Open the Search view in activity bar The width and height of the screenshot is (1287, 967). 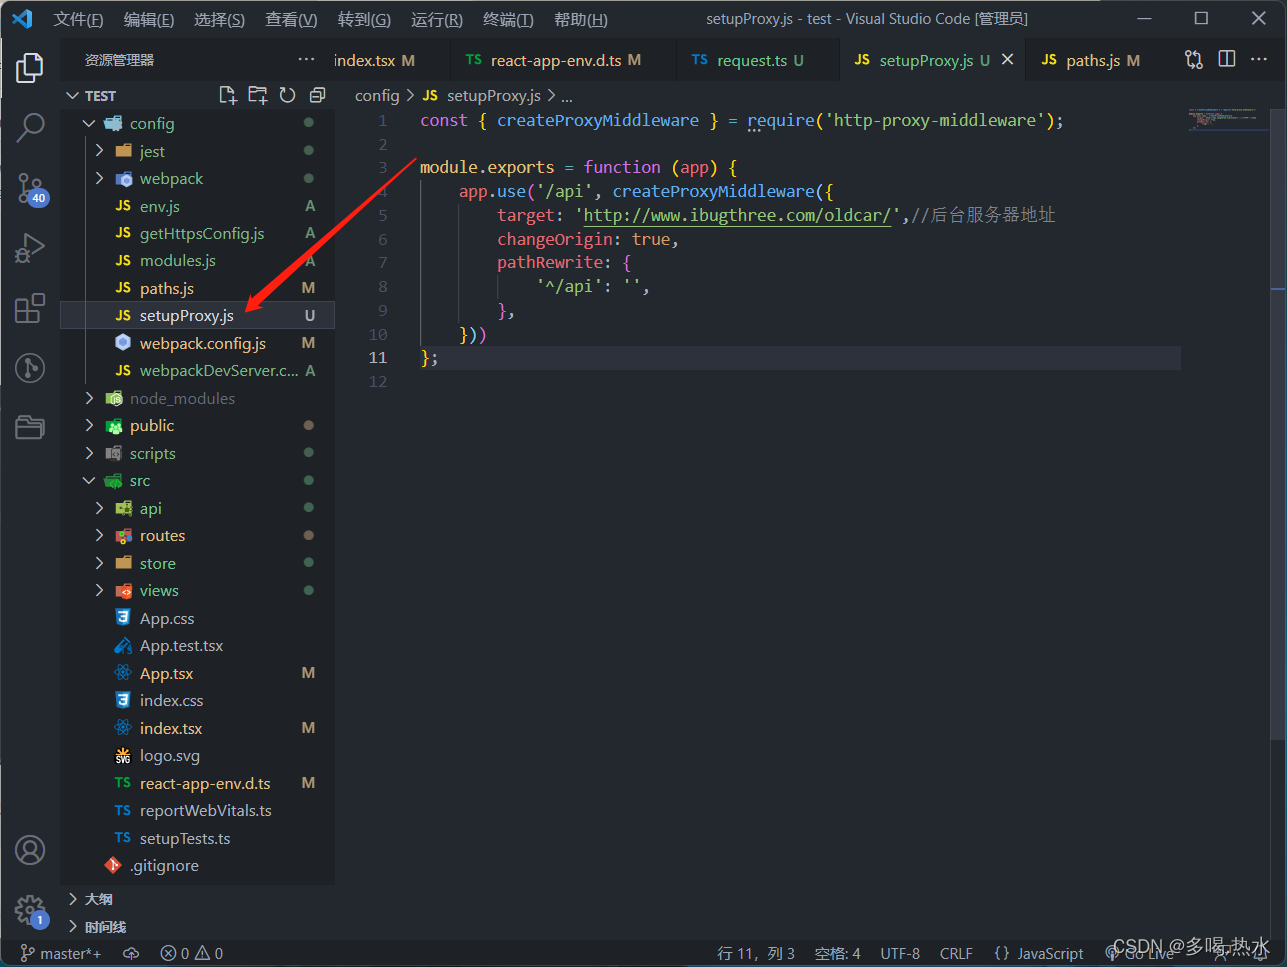coord(30,127)
